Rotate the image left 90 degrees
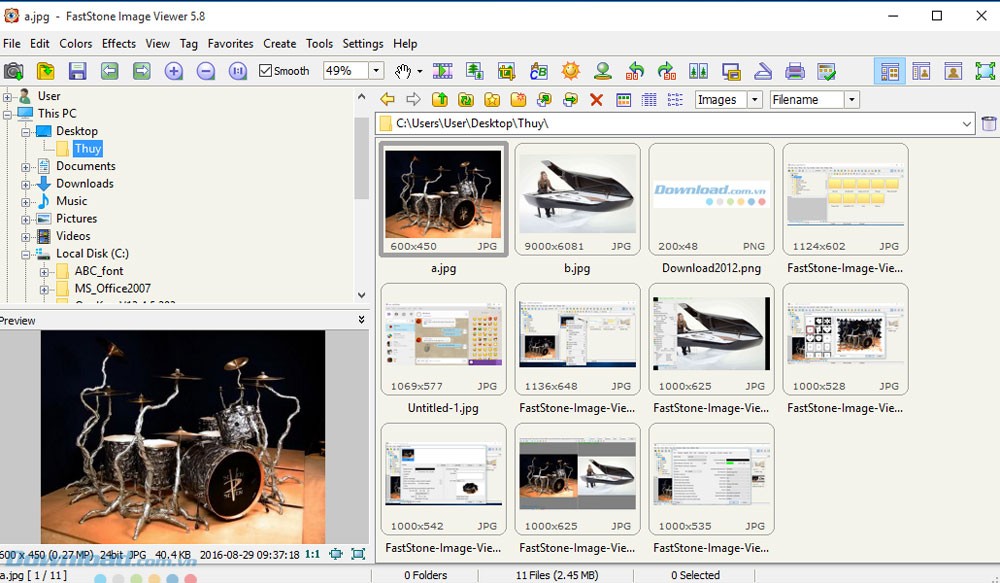The height and width of the screenshot is (583, 1000). (x=636, y=70)
